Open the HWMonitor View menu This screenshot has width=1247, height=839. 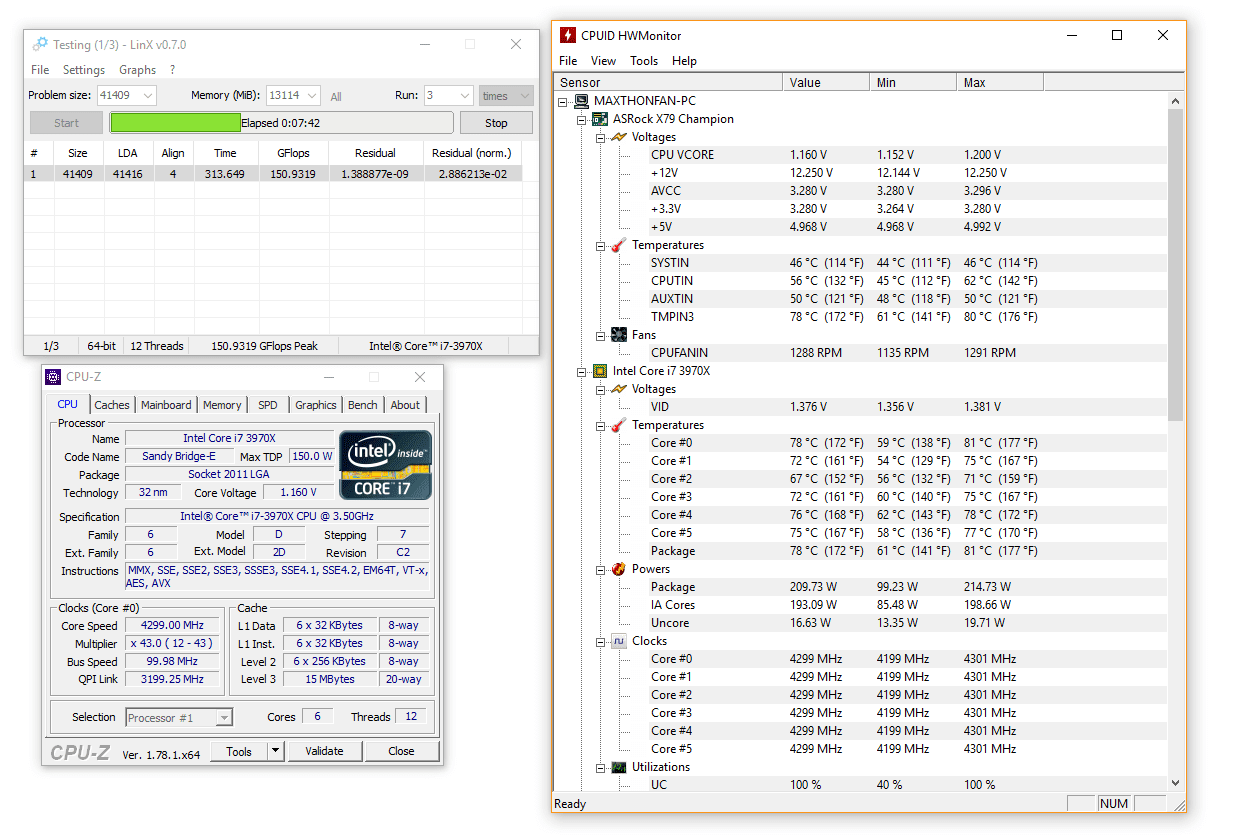coord(603,61)
